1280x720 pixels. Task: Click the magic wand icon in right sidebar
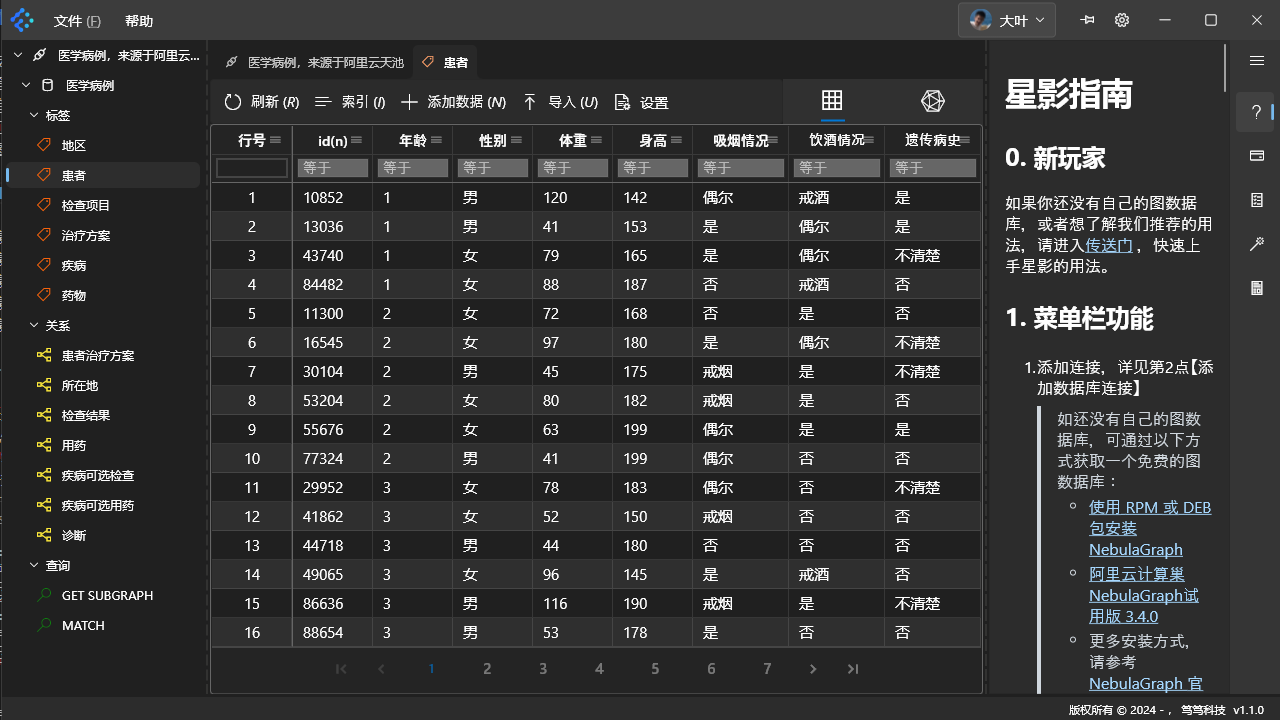click(1256, 243)
